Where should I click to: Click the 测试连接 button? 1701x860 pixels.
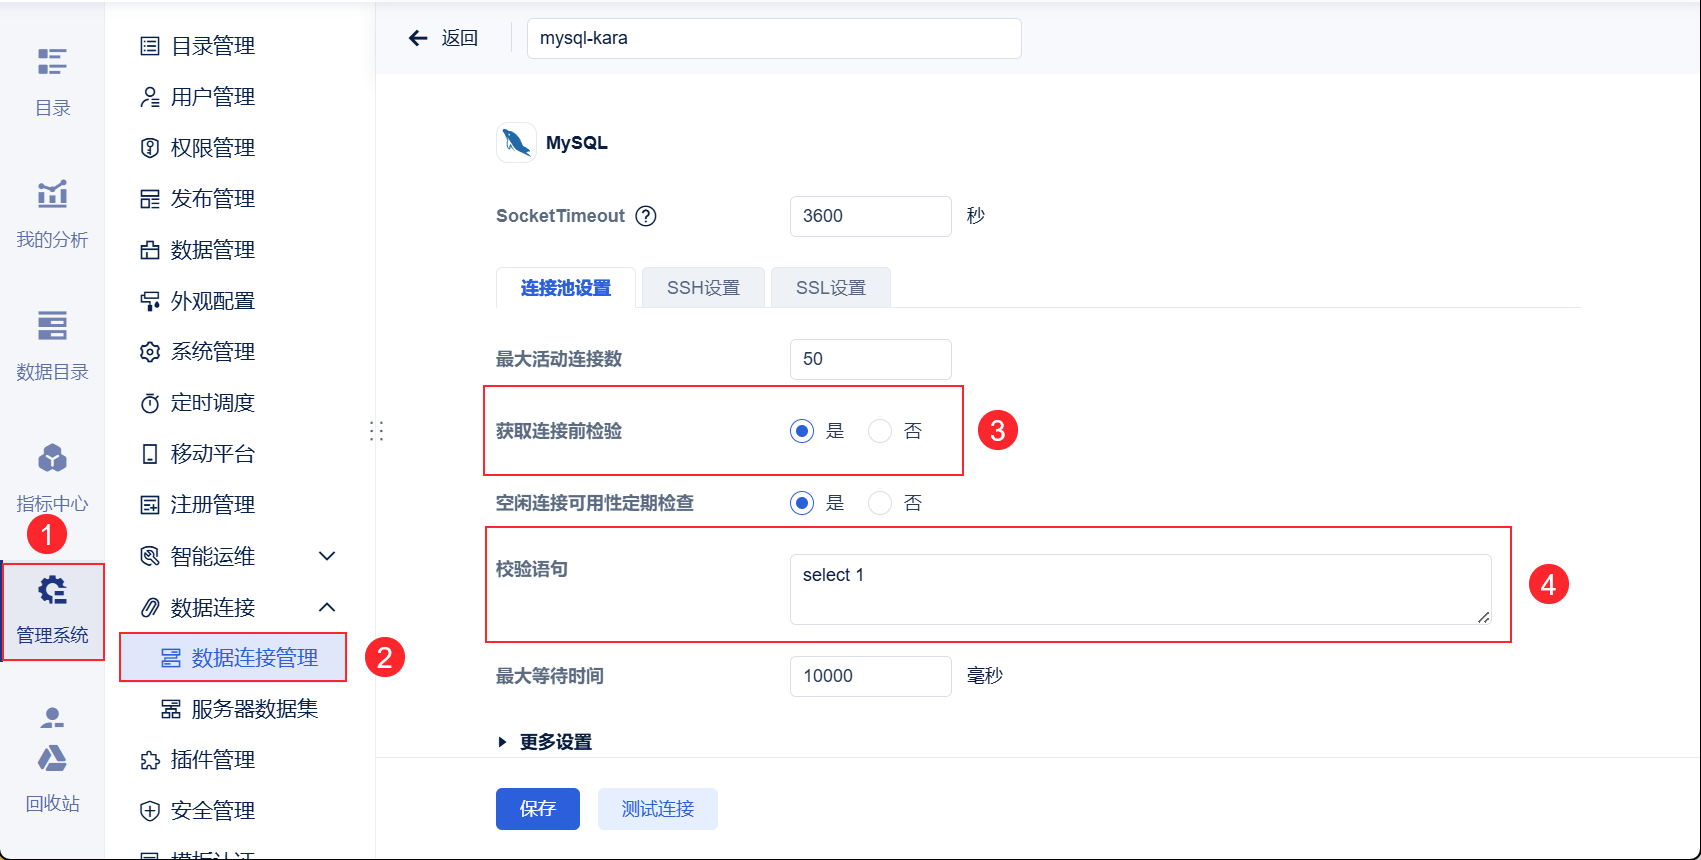658,809
